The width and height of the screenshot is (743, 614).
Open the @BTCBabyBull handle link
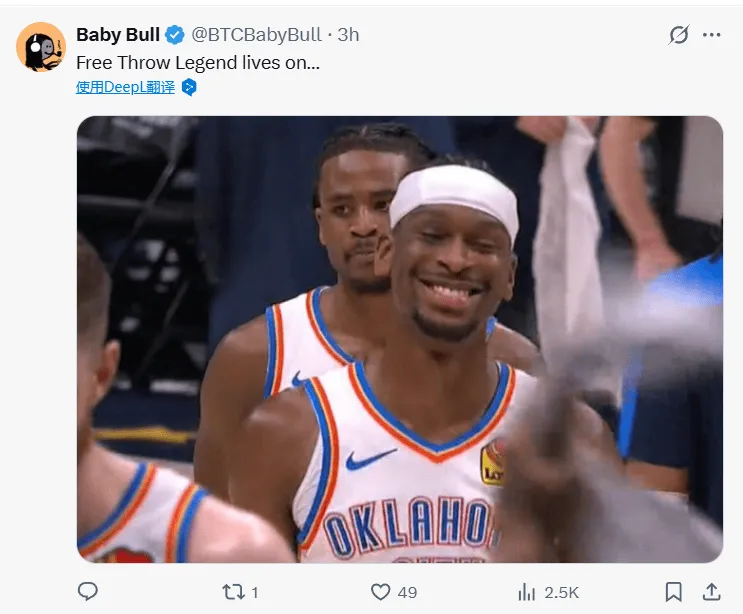tap(258, 35)
